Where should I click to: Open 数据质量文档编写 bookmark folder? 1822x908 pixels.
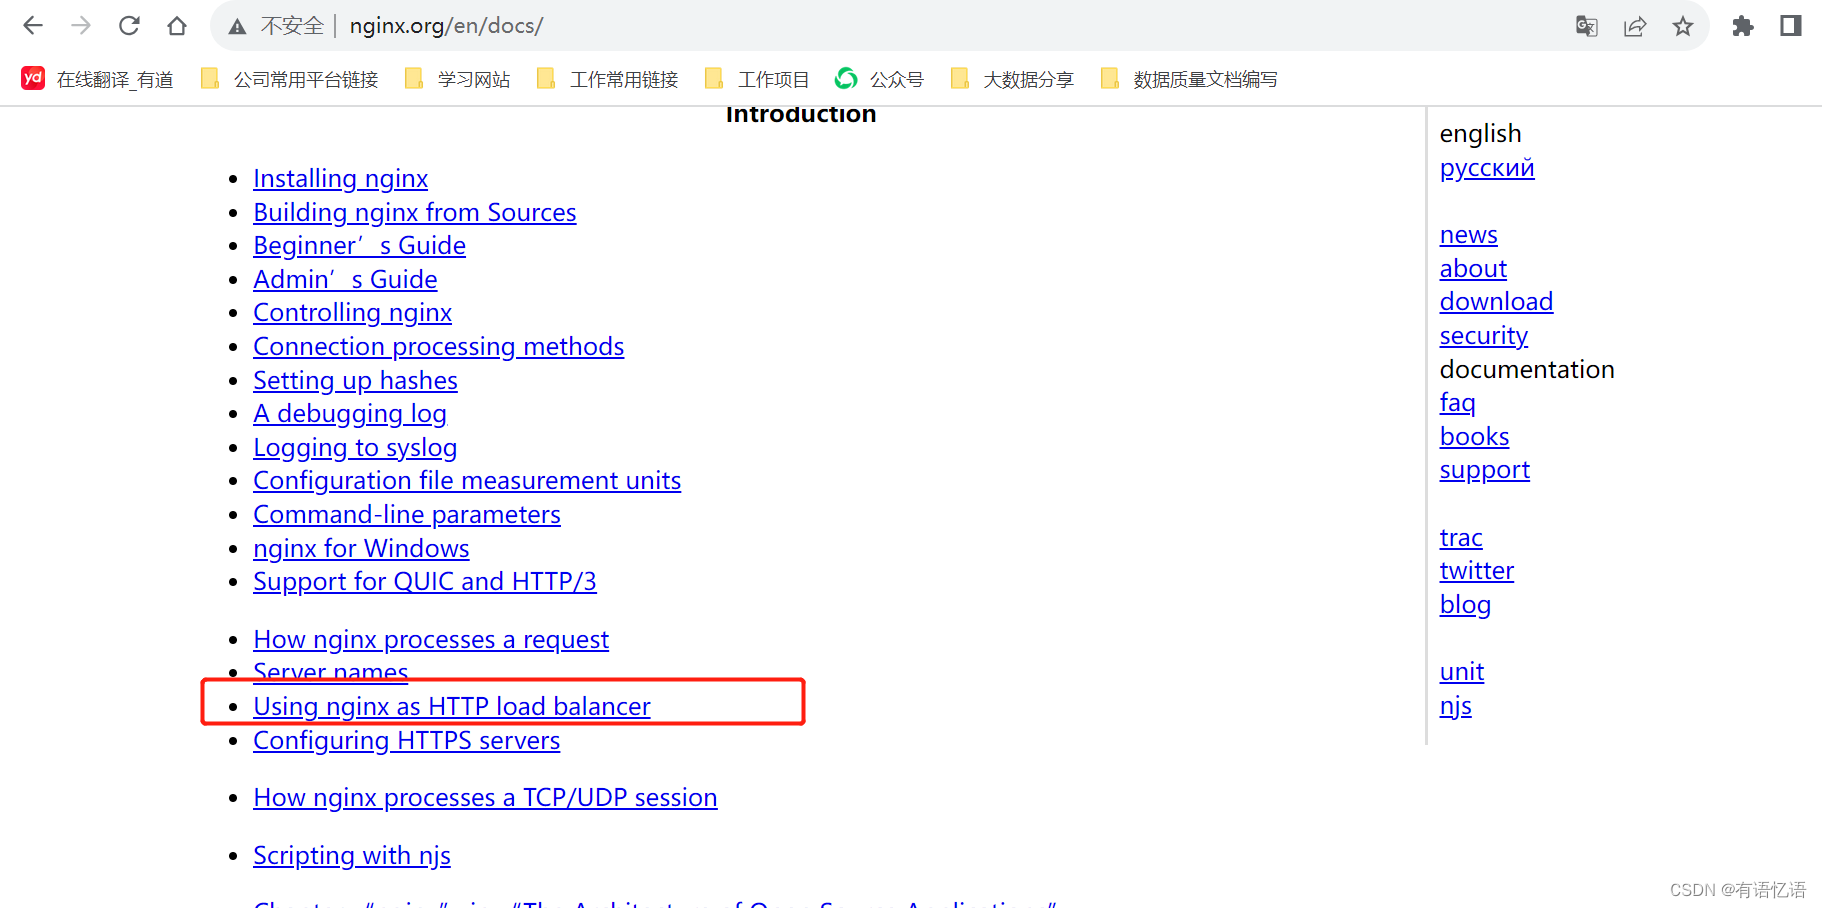[1188, 79]
